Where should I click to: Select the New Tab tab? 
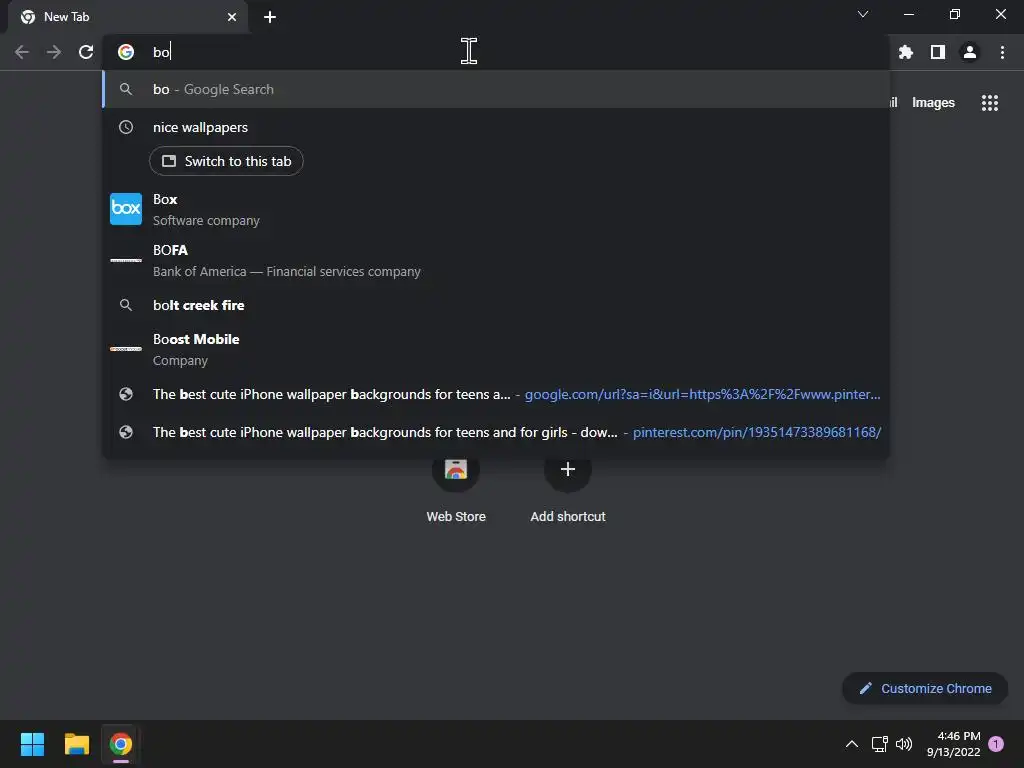coord(129,17)
